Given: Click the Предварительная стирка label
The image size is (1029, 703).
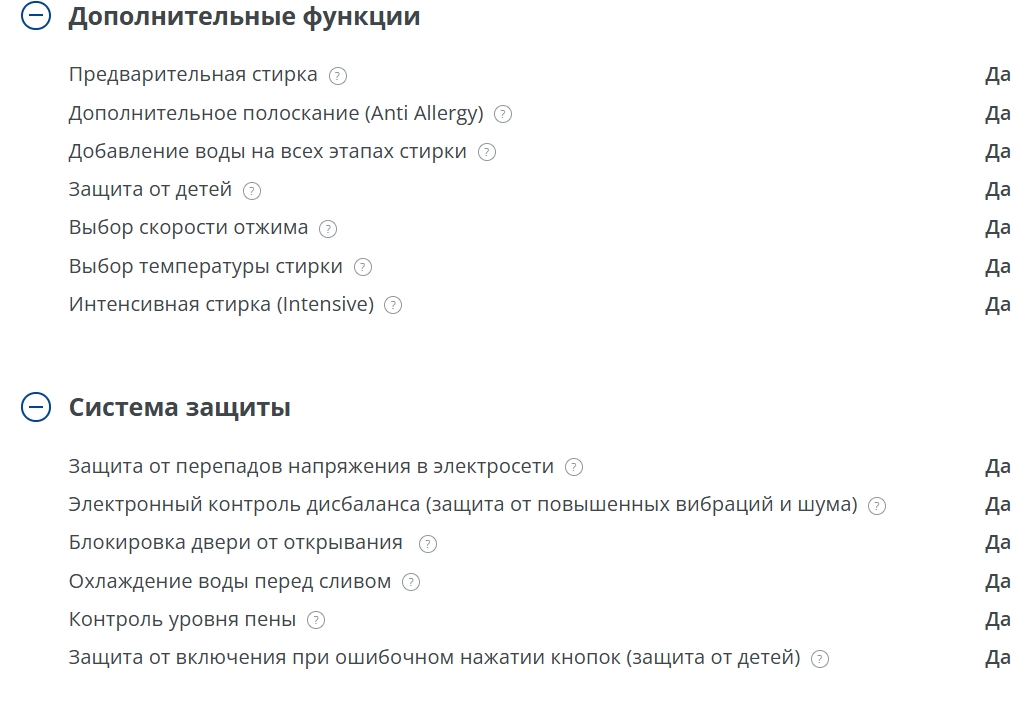Looking at the screenshot, I should click(x=193, y=75).
